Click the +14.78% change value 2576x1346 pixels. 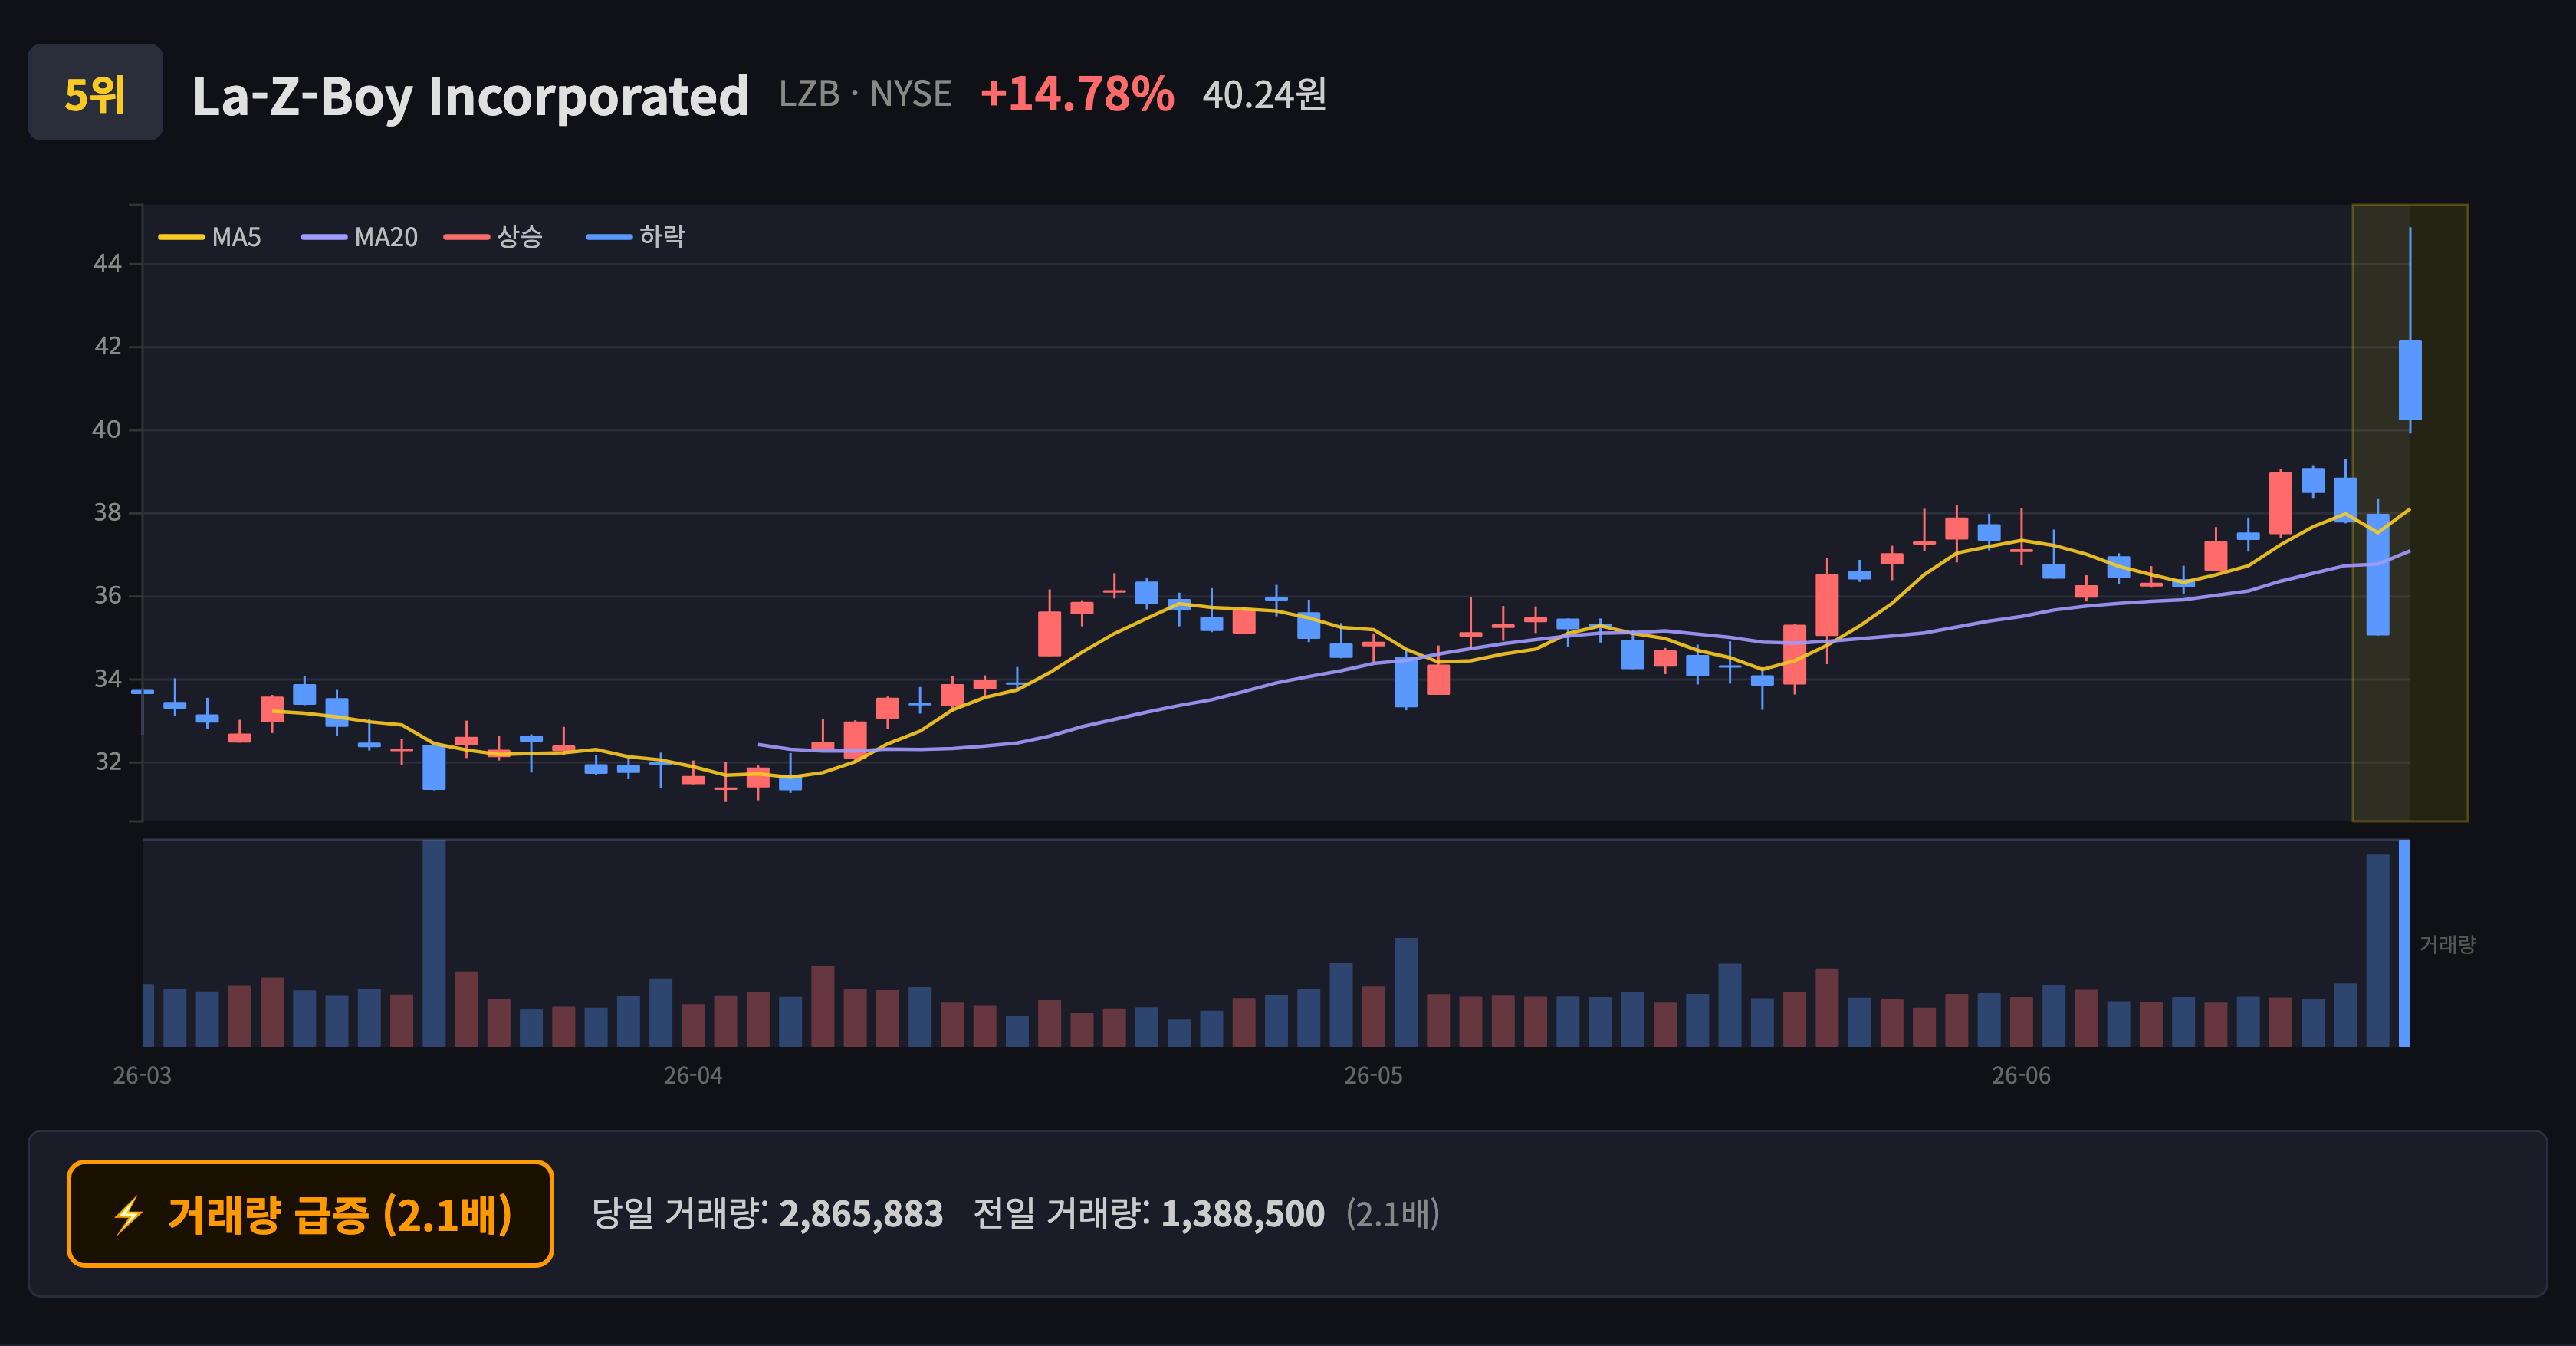(x=1077, y=94)
